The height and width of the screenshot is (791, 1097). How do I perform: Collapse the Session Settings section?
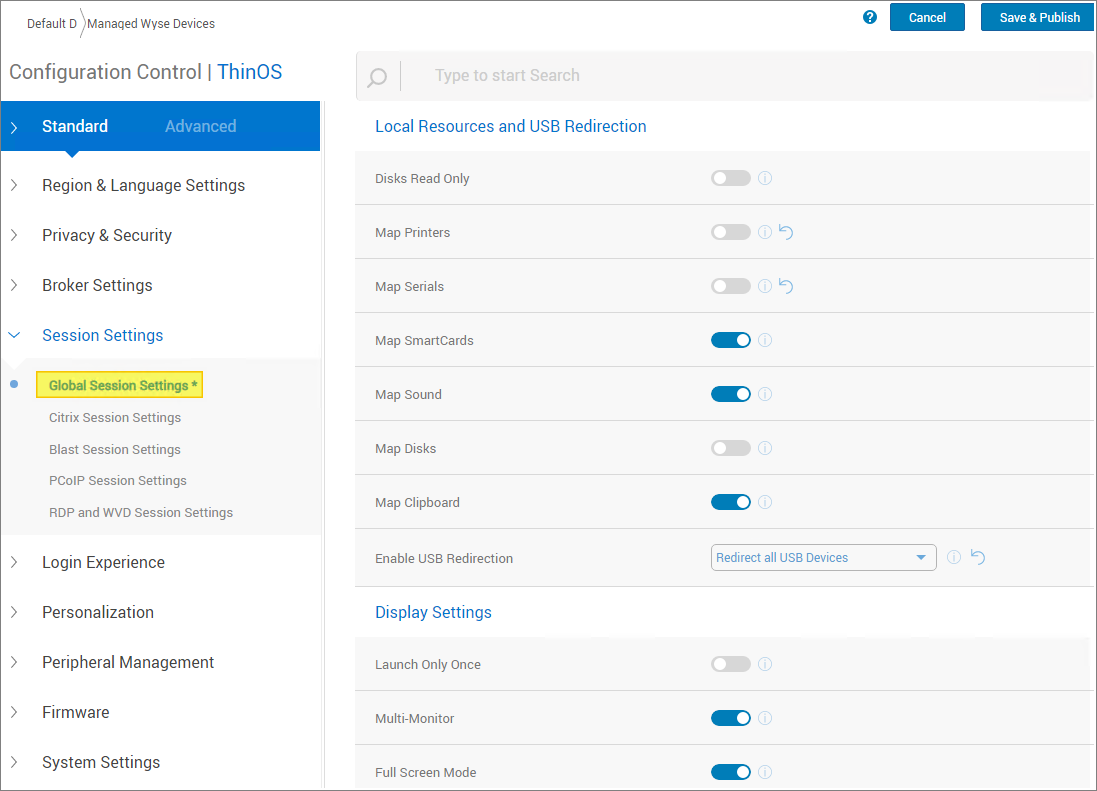(102, 335)
